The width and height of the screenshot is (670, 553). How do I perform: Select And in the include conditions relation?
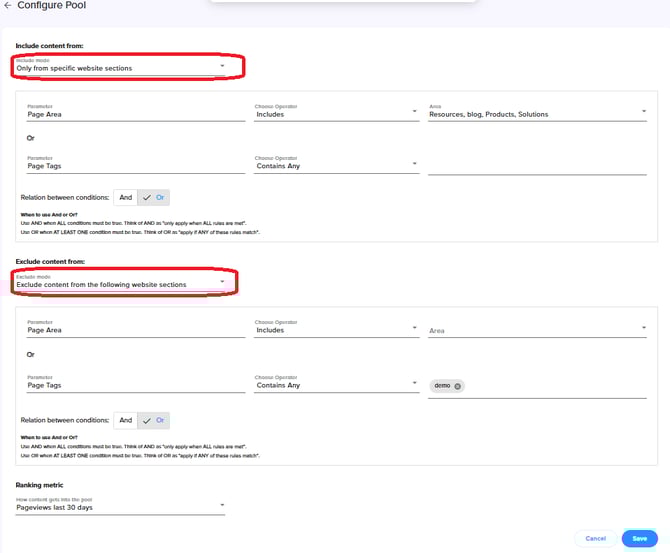(125, 198)
